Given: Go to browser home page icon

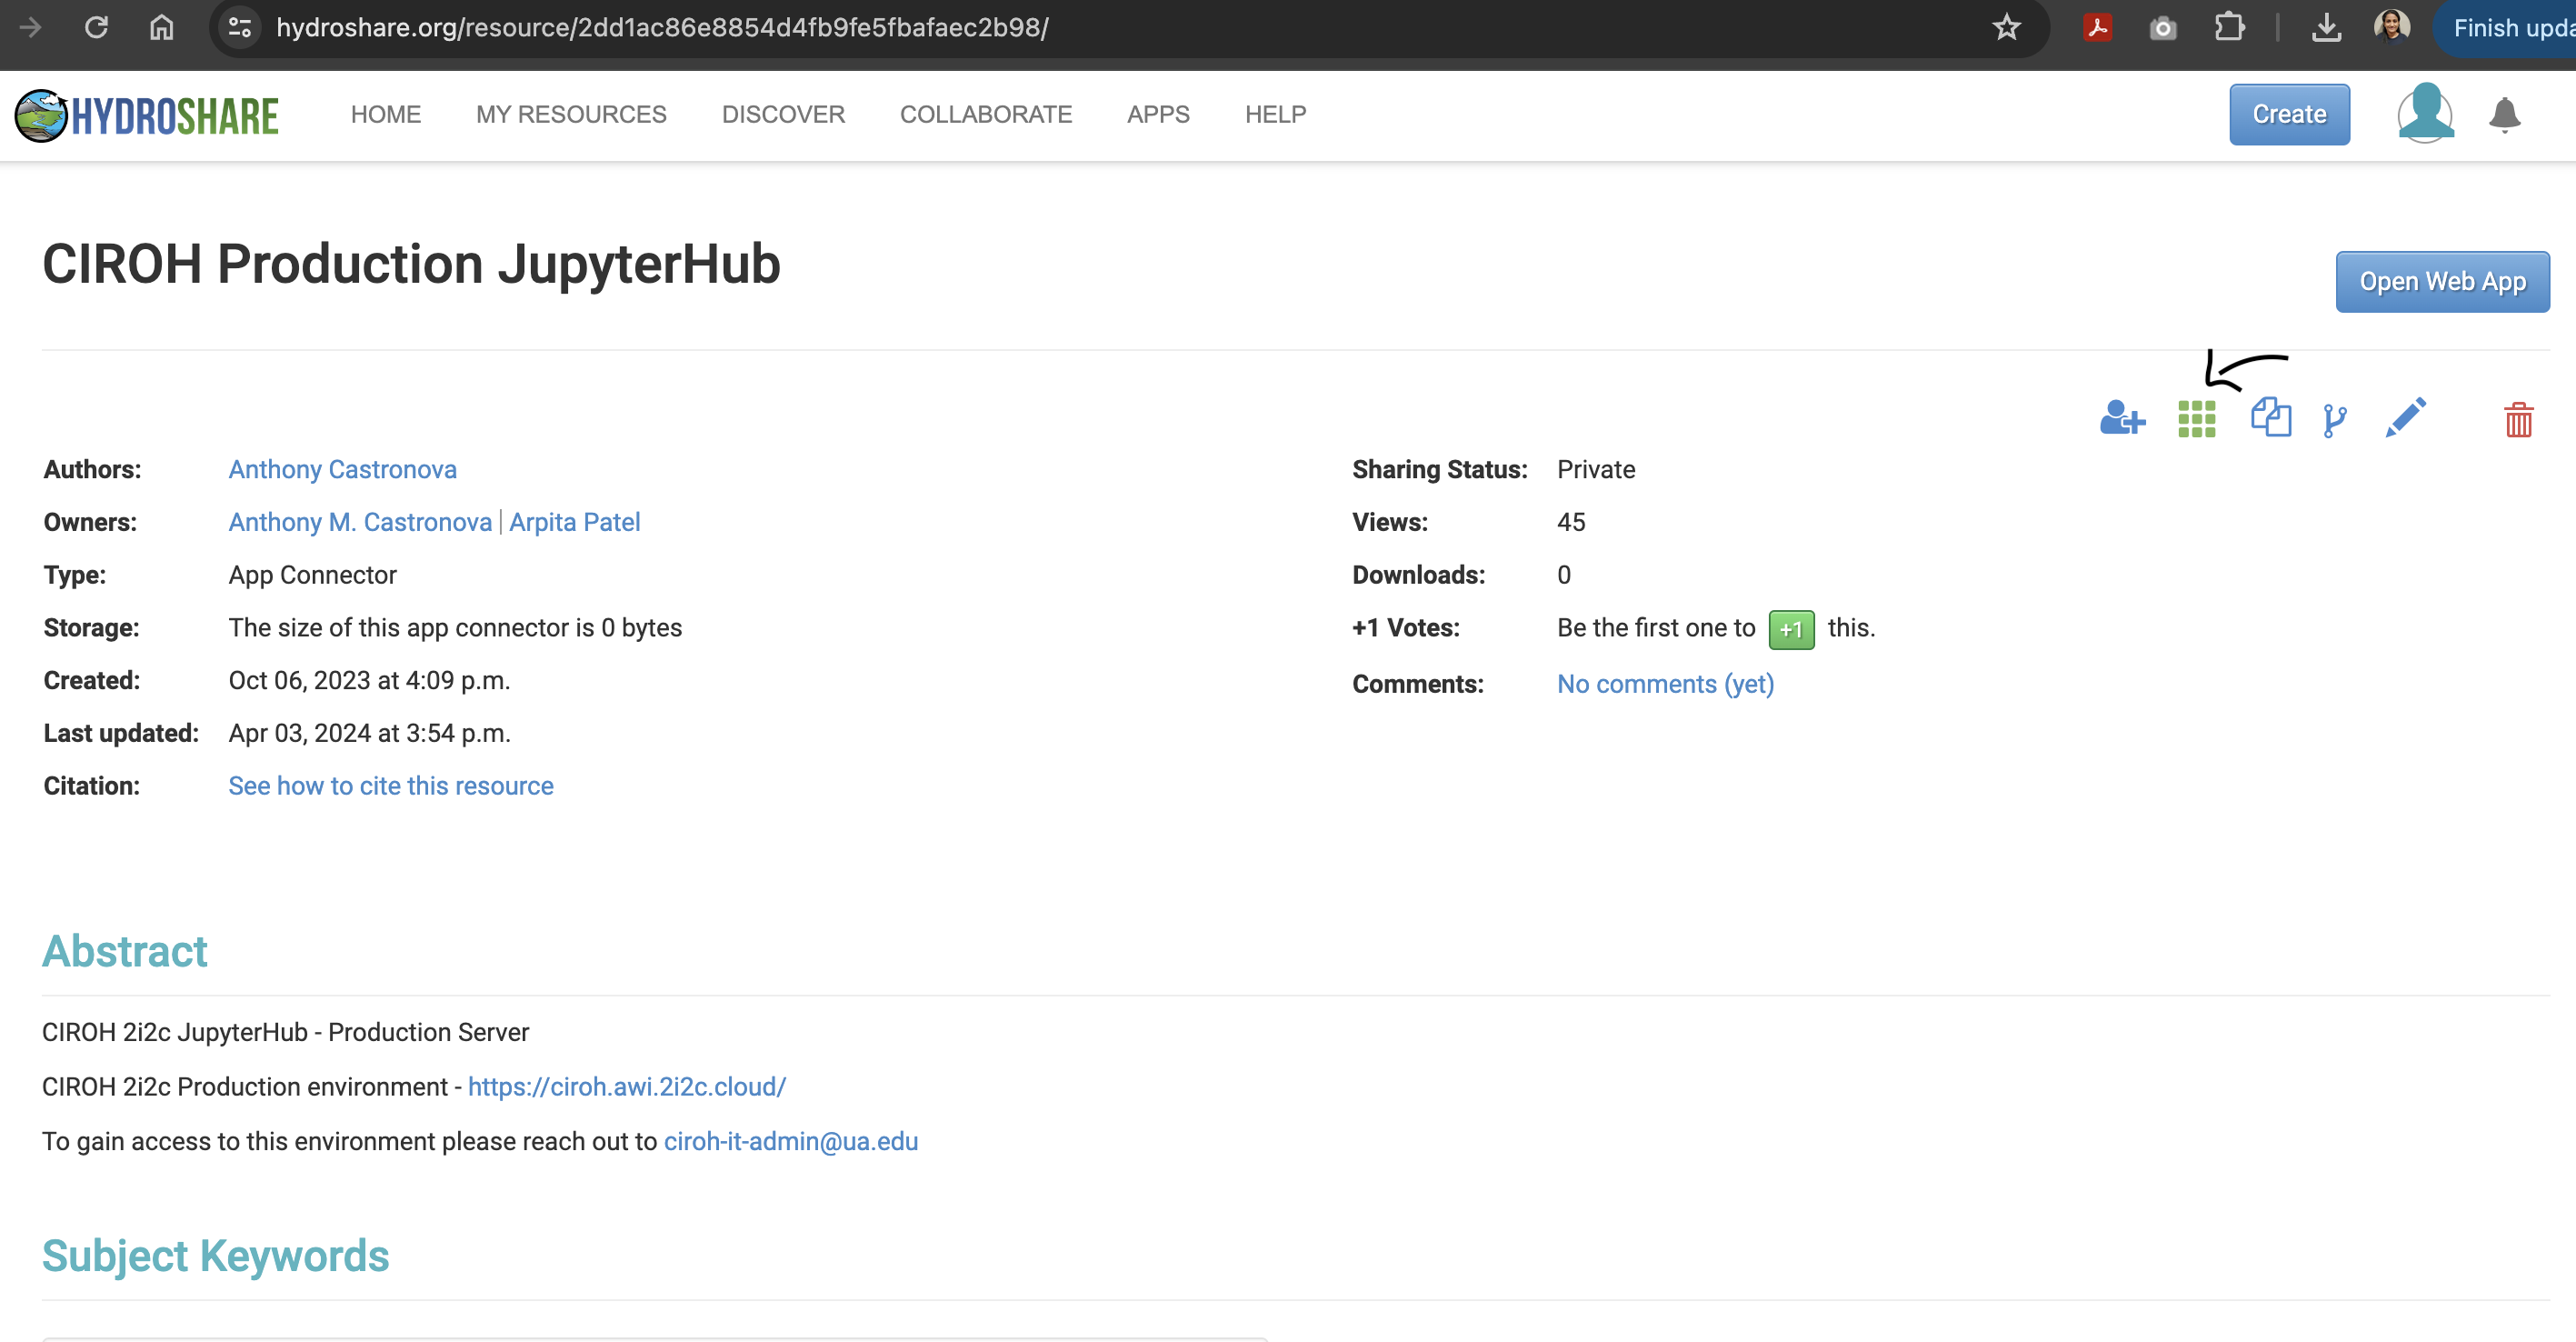Looking at the screenshot, I should pos(161,27).
